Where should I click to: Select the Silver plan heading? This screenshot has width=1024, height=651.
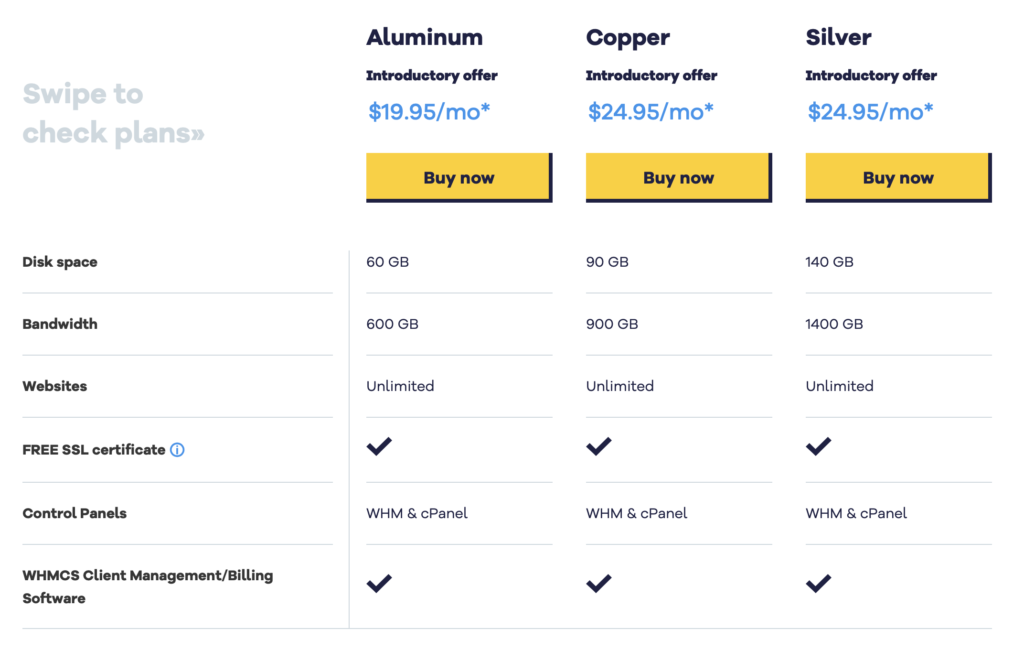click(839, 37)
